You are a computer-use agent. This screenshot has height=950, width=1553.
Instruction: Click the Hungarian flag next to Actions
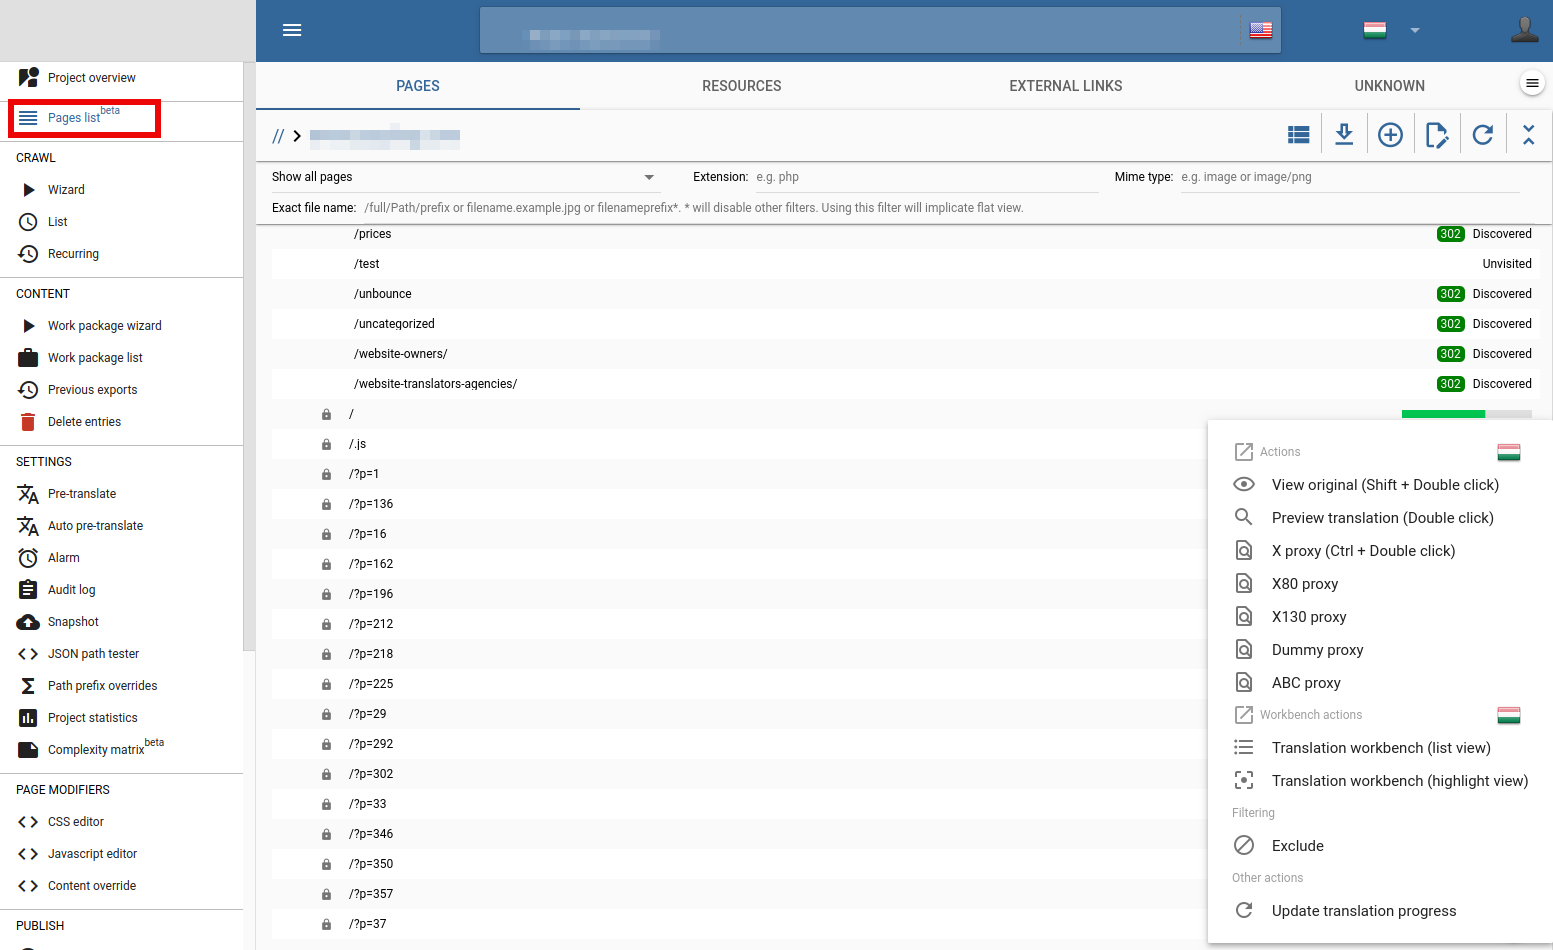(1509, 452)
